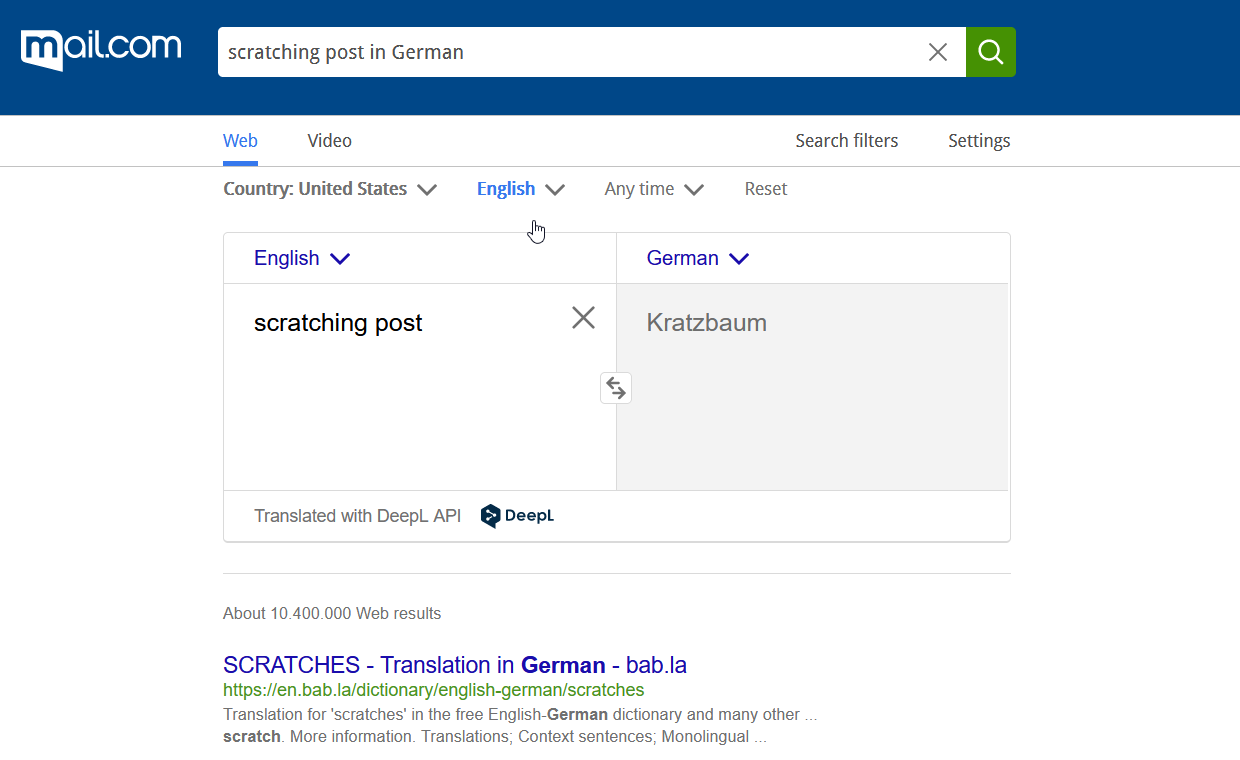Screen dimensions: 1240x760
Task: Clear the search query with the X icon
Action: pos(938,52)
